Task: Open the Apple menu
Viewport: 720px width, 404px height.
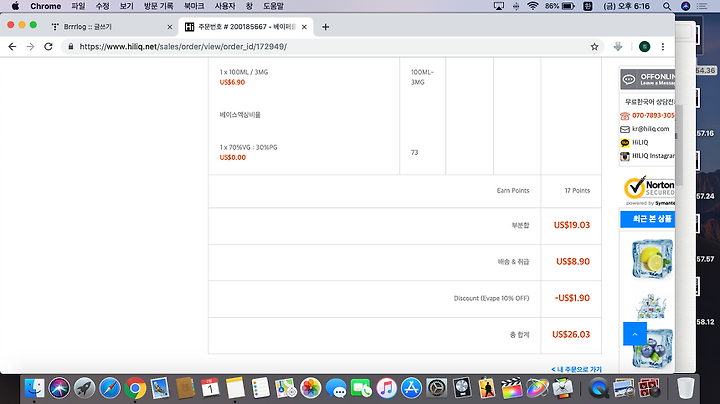Action: pos(15,6)
